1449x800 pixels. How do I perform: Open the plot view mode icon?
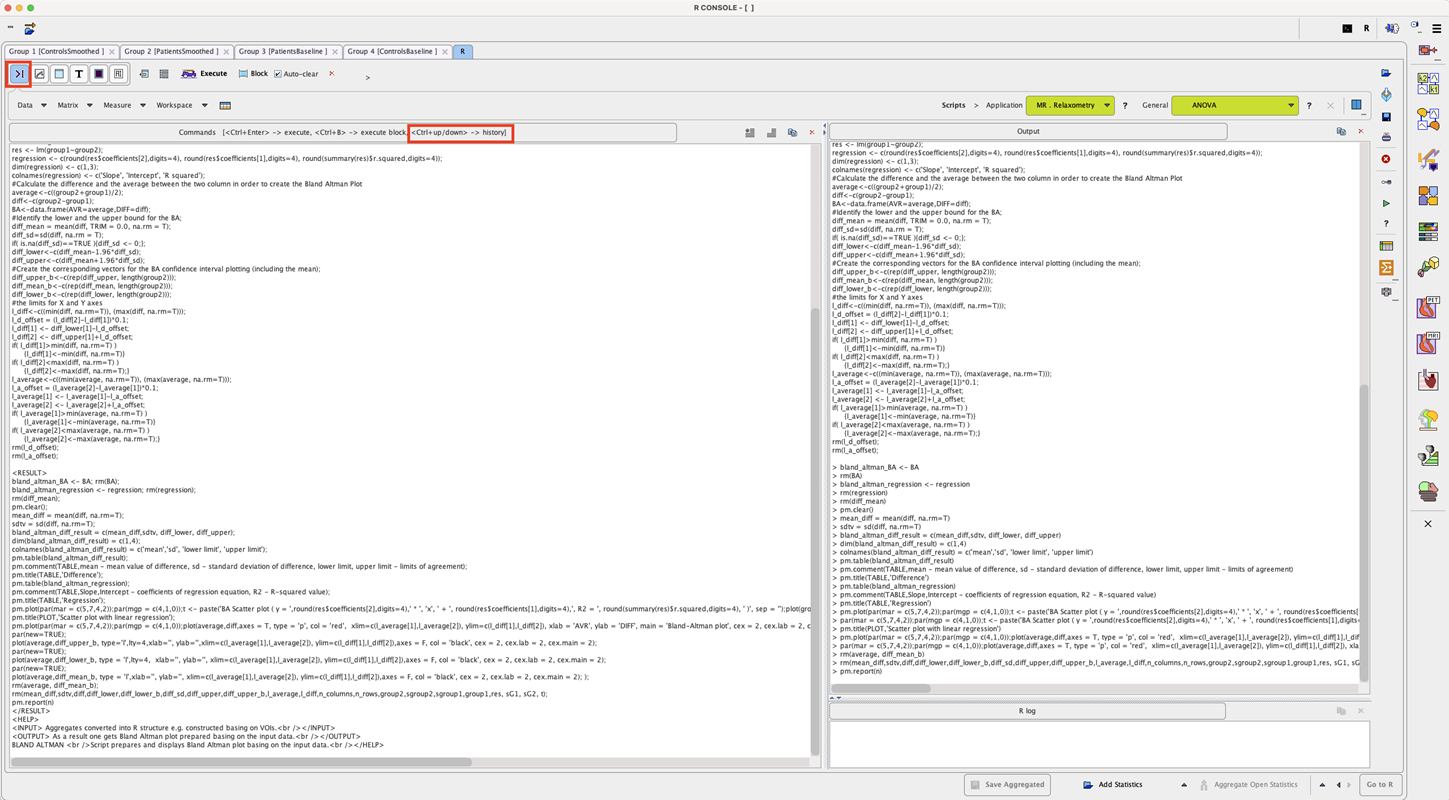click(40, 74)
